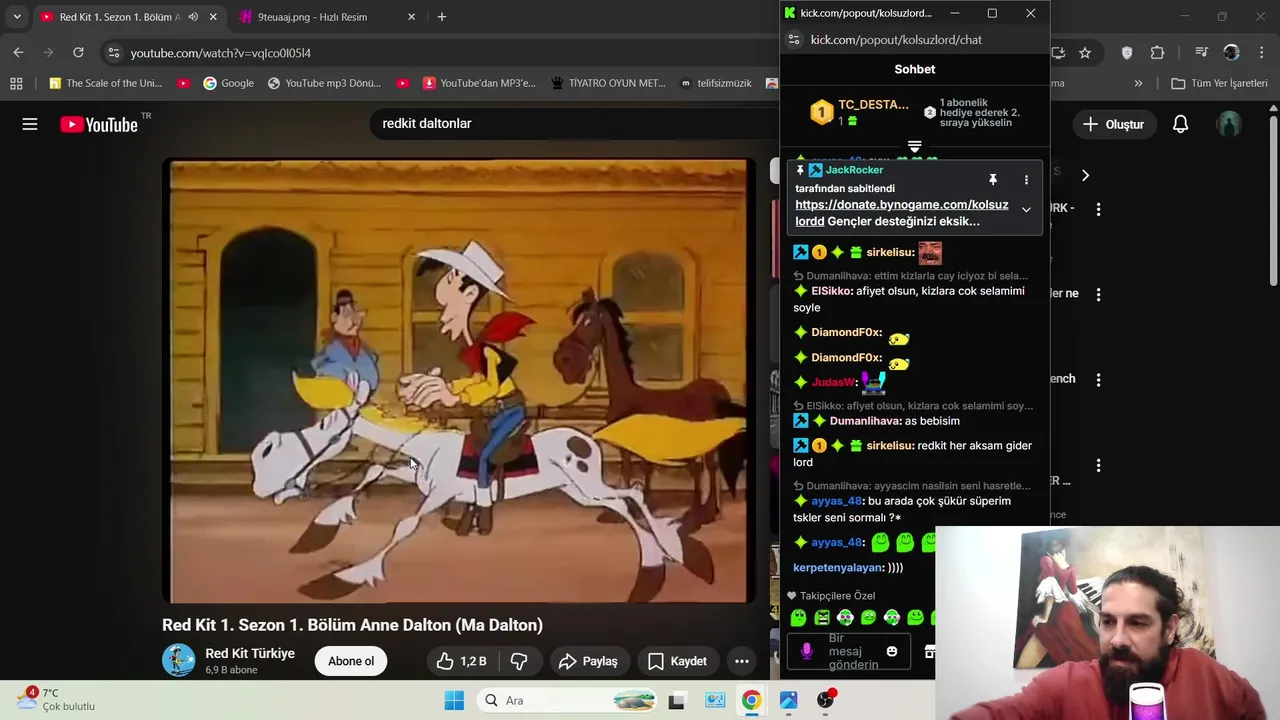Open a new Chrome tab

441,17
